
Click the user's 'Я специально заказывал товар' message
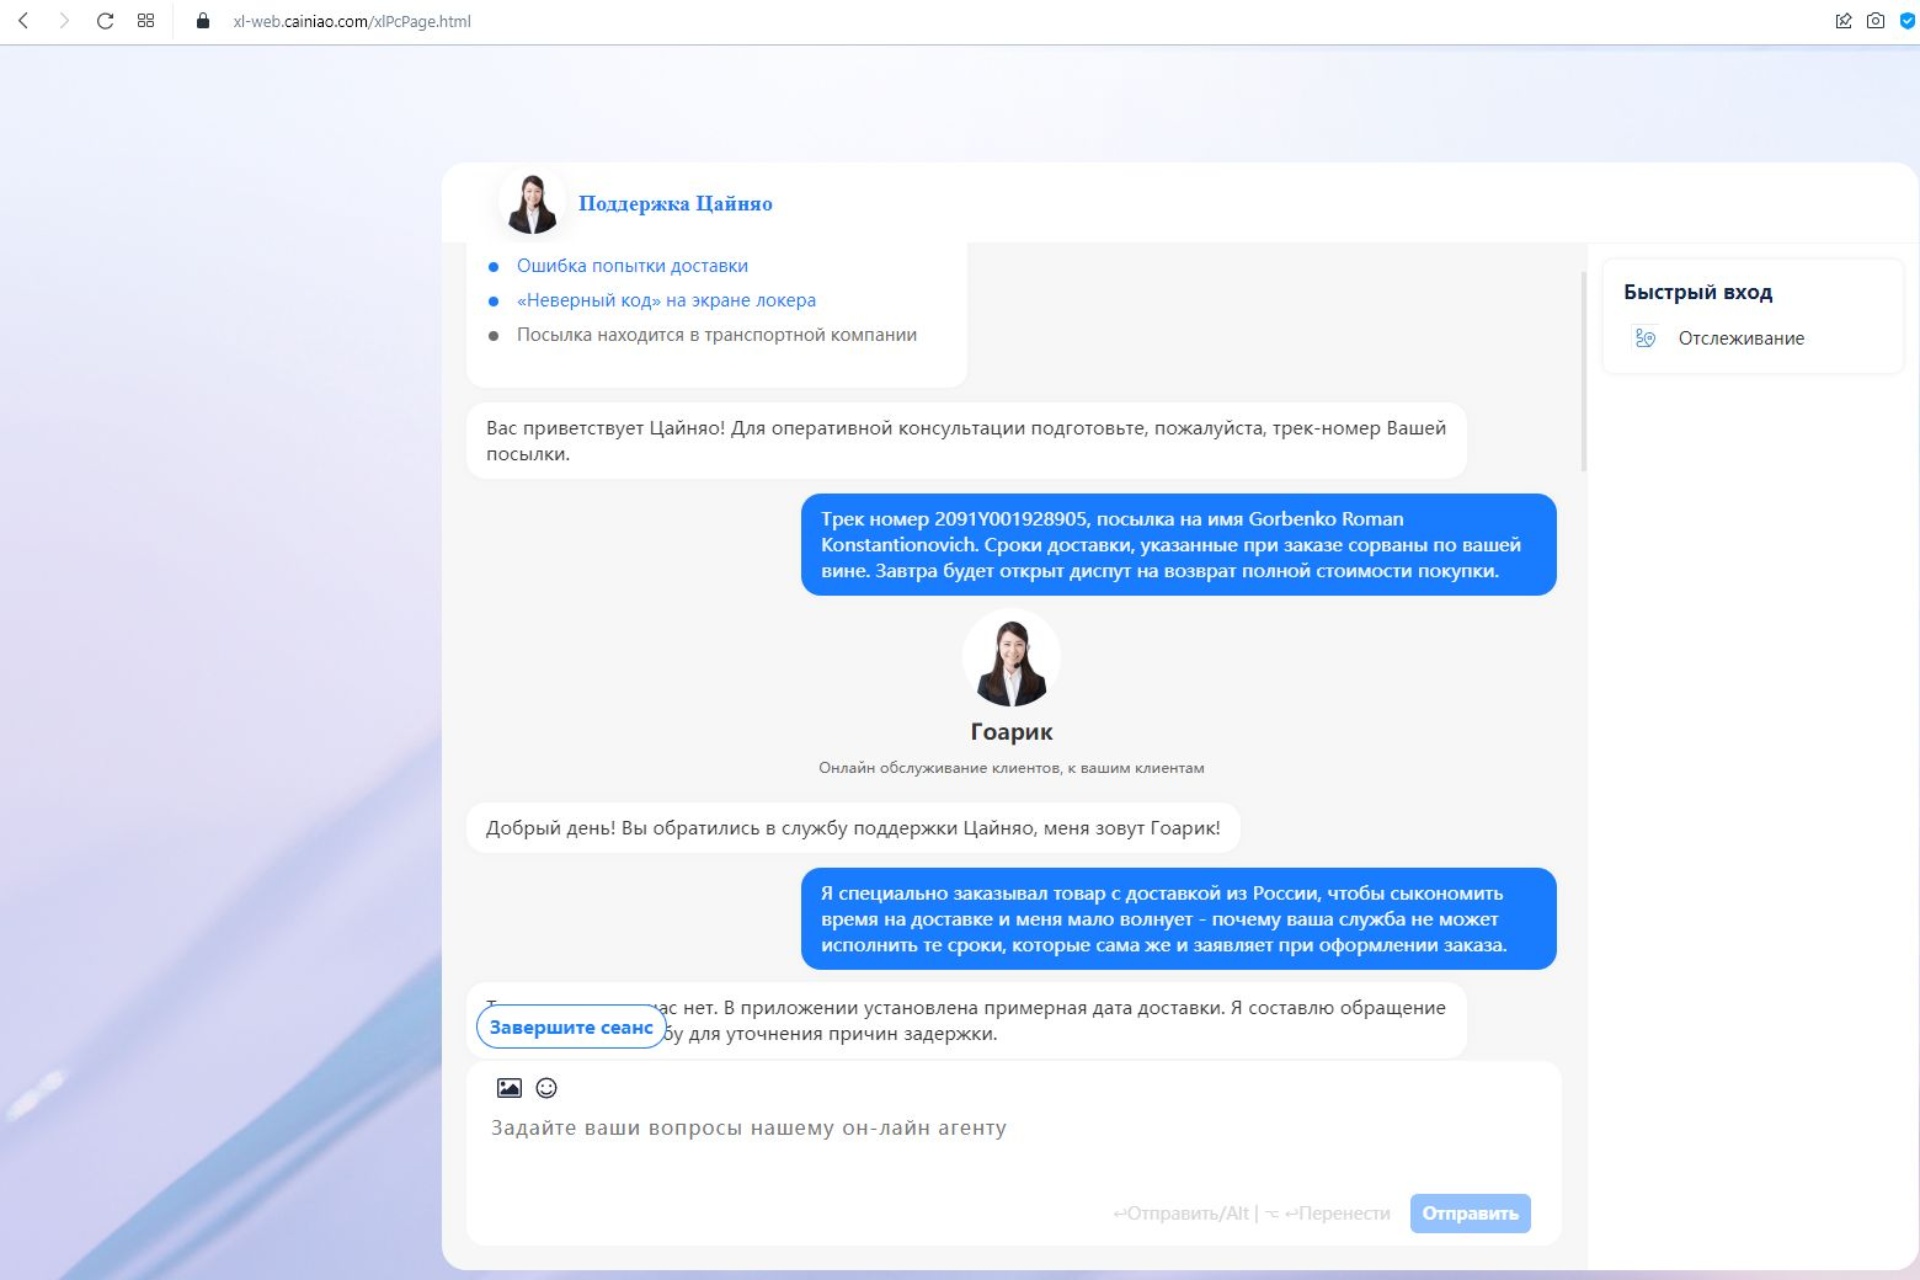coord(1178,919)
